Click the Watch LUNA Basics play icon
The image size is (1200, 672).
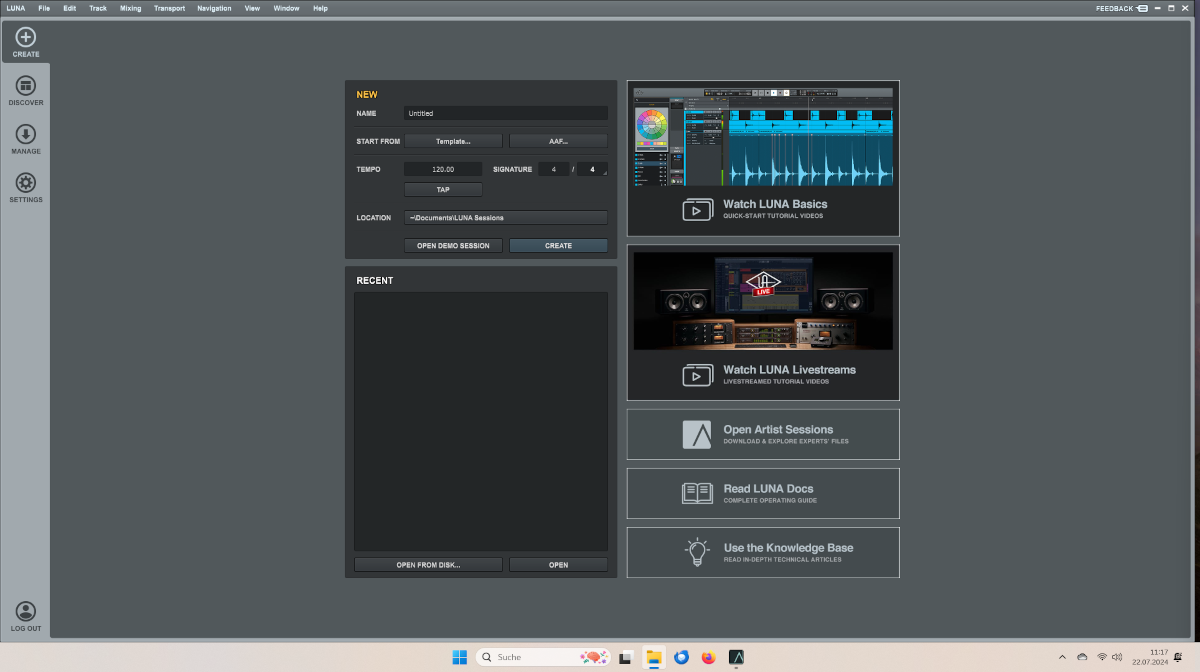click(x=697, y=210)
